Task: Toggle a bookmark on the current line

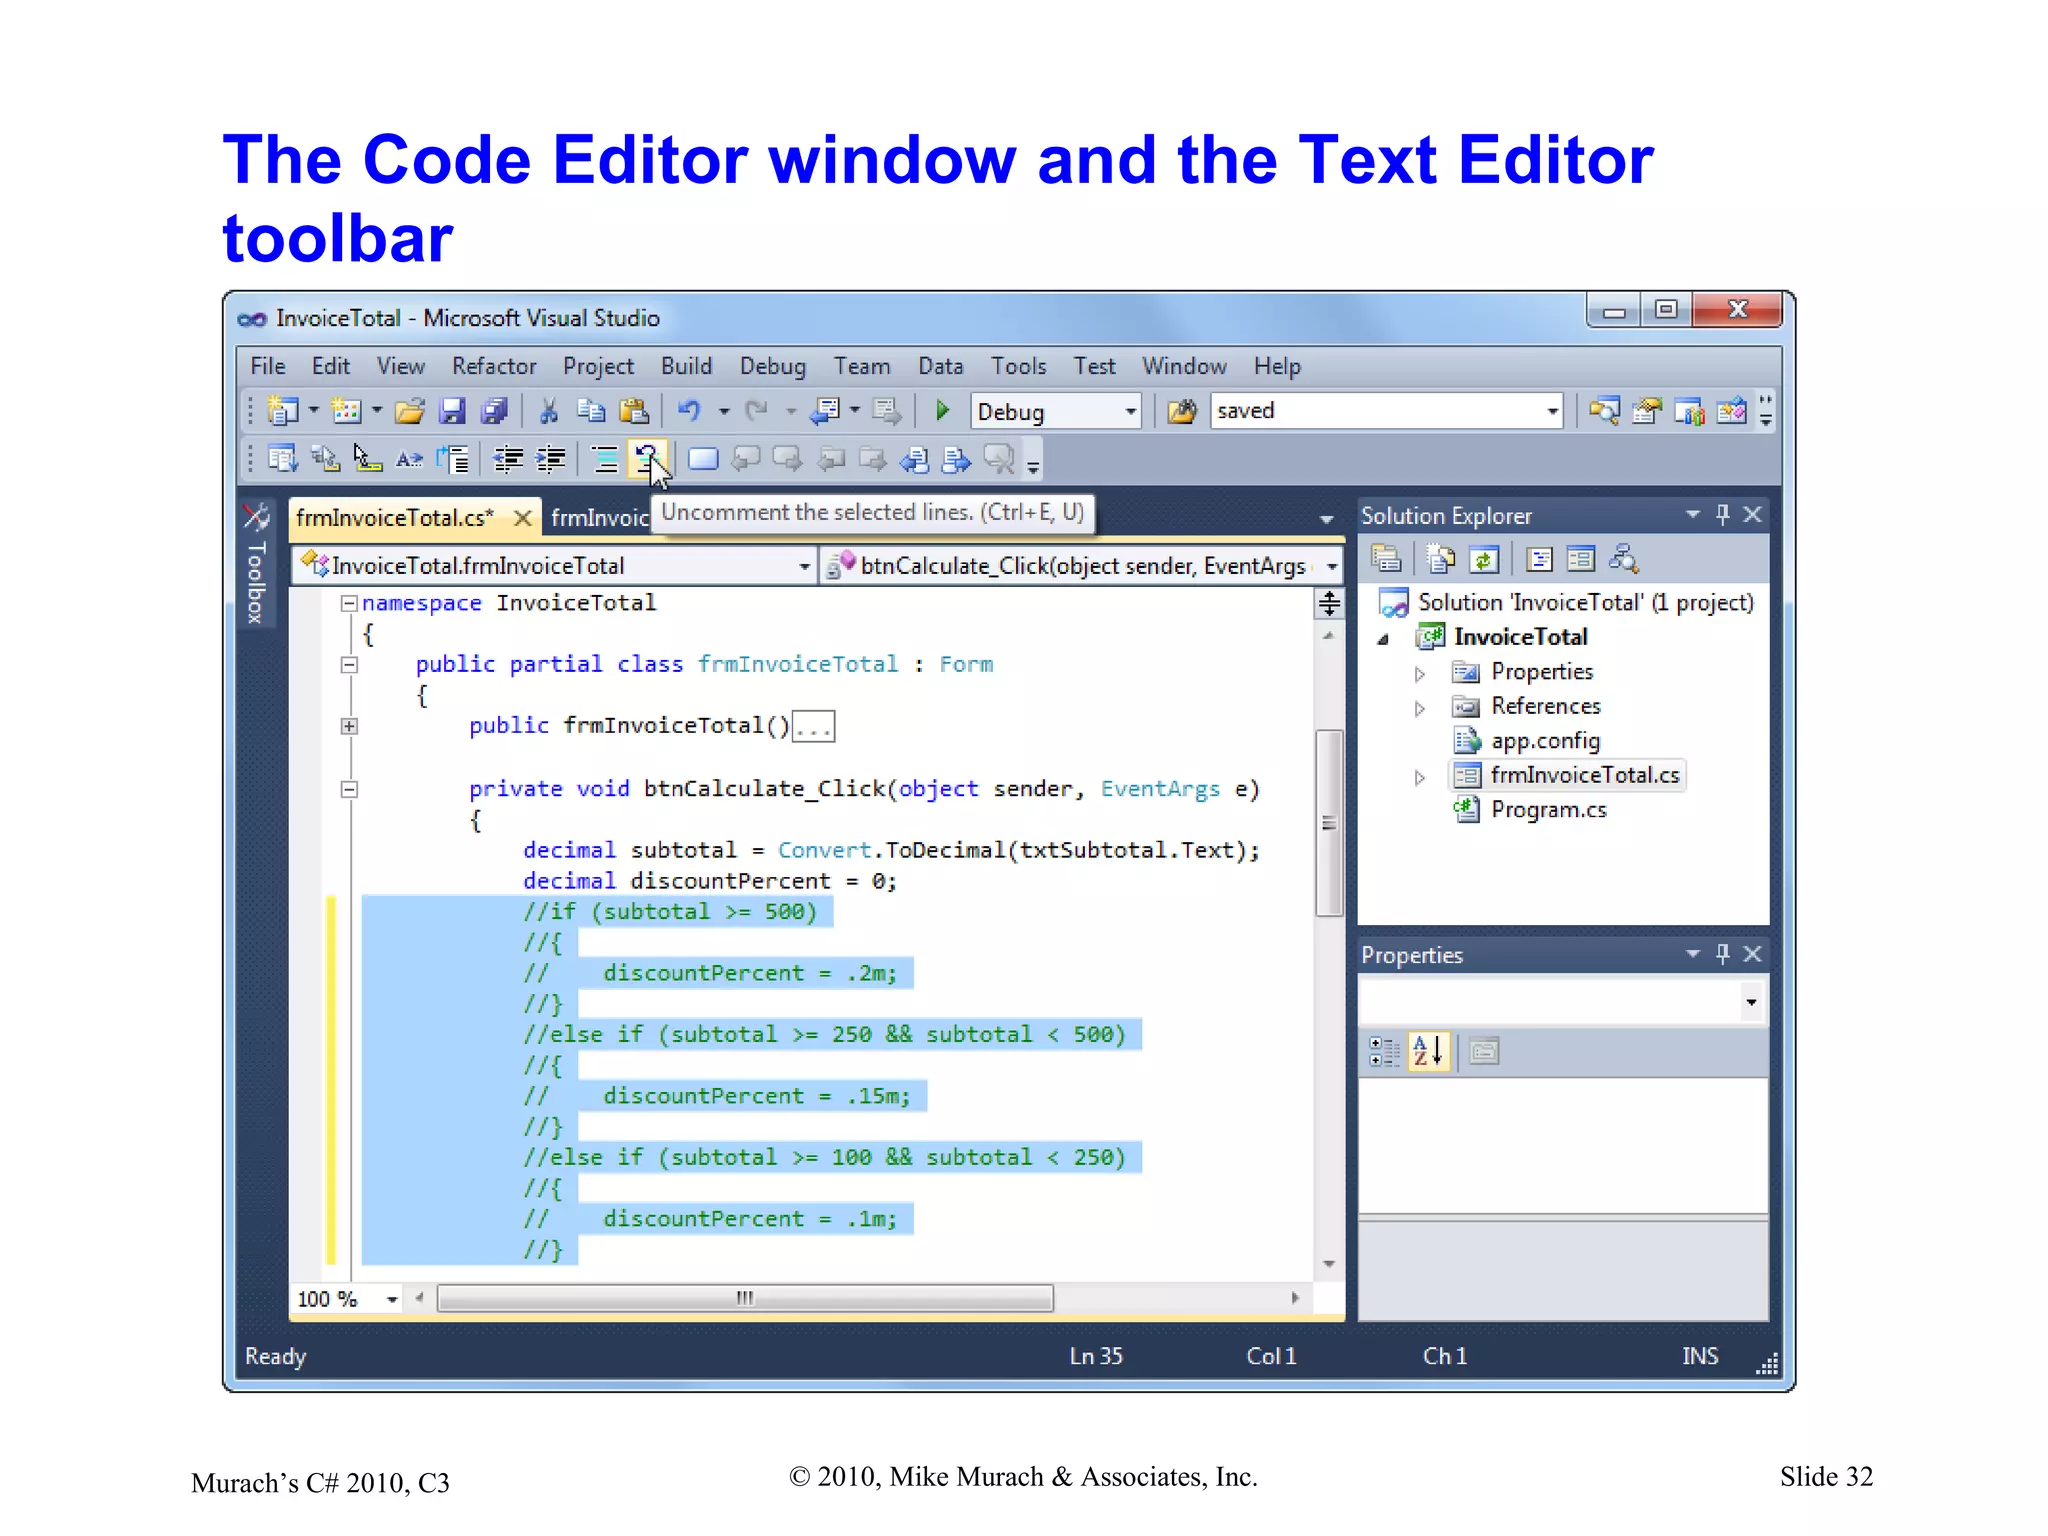Action: point(703,459)
